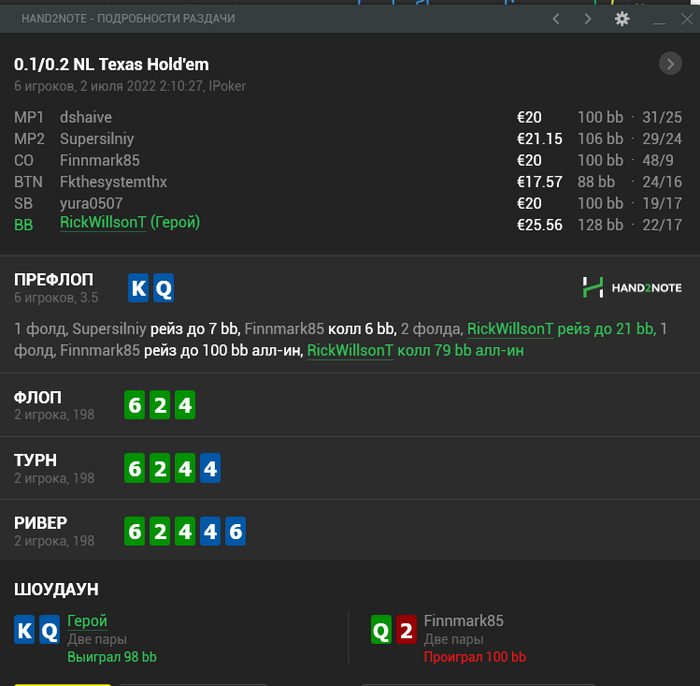Image resolution: width=700 pixels, height=686 pixels.
Task: Click the €25.56 stack value
Action: click(539, 225)
